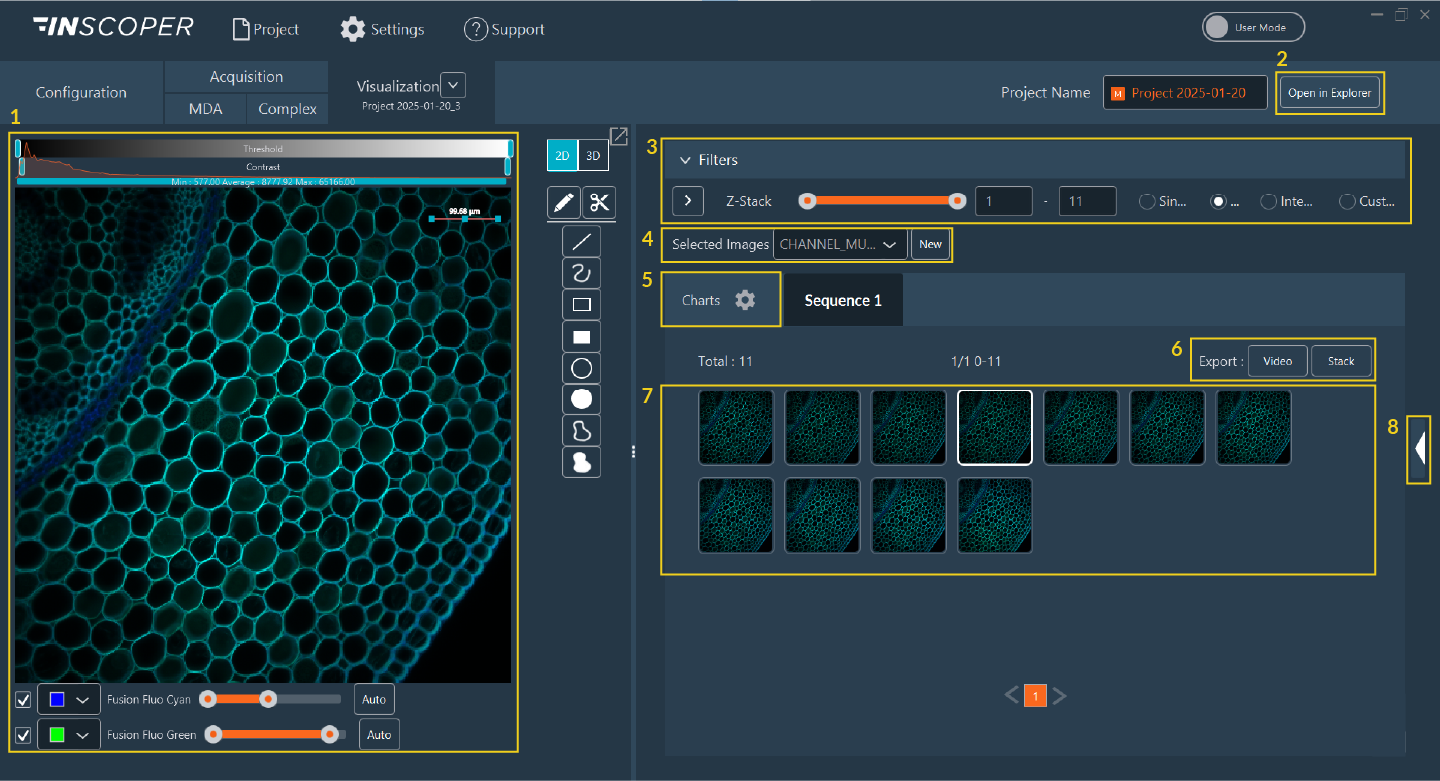
Task: Choose the straight line drawing tool
Action: [581, 241]
